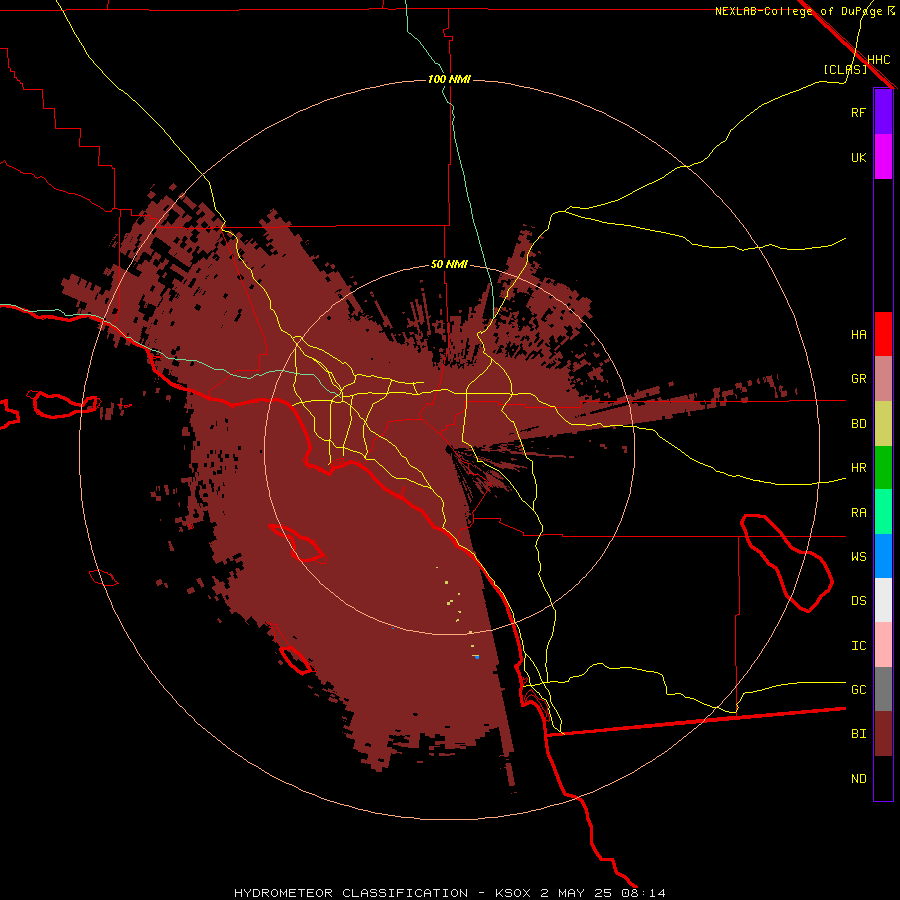Select the GC gray legend swatch

click(x=883, y=689)
